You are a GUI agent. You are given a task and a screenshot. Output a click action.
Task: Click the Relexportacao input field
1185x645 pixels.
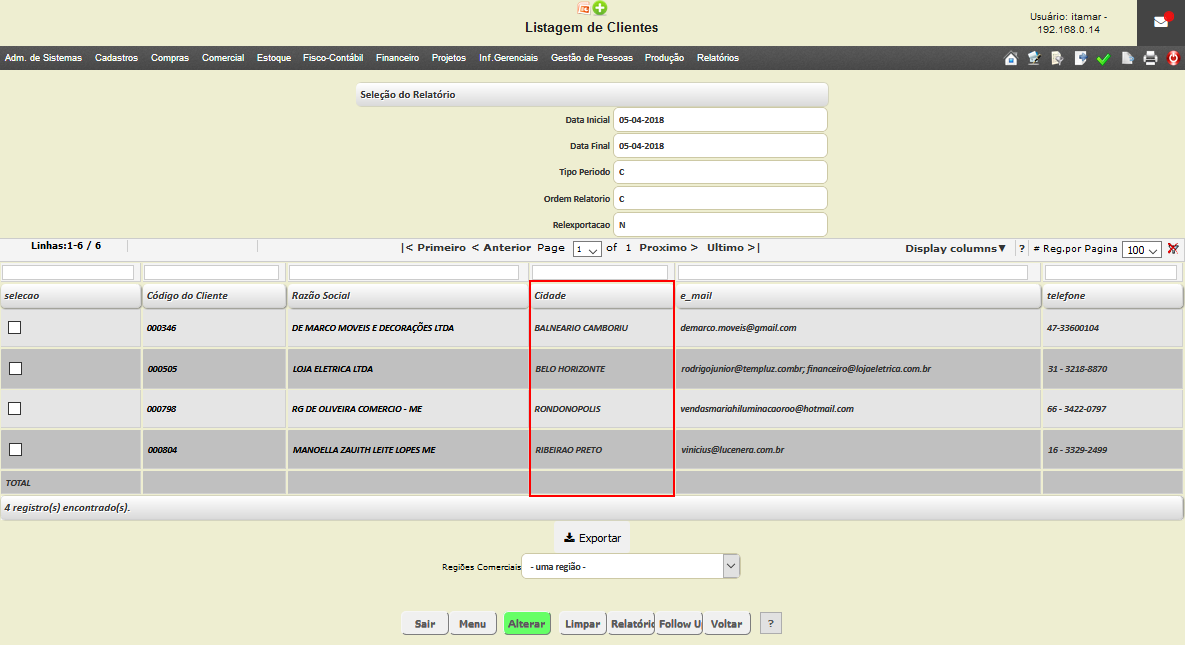tap(720, 225)
